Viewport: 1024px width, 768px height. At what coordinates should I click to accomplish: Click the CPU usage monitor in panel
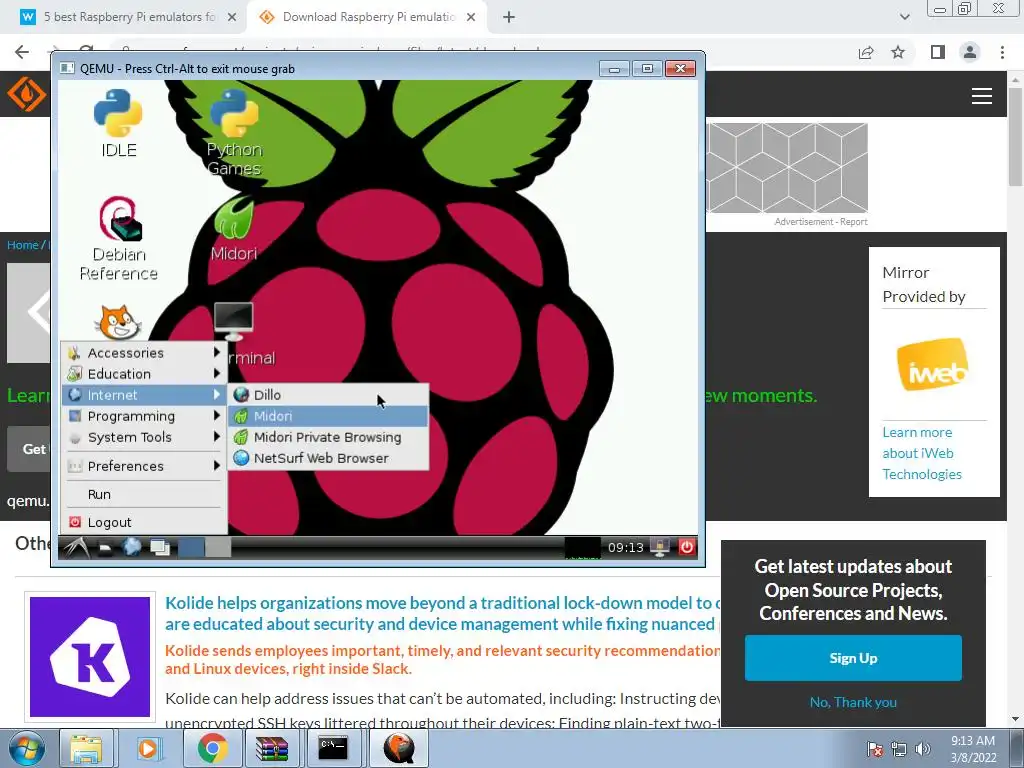583,548
